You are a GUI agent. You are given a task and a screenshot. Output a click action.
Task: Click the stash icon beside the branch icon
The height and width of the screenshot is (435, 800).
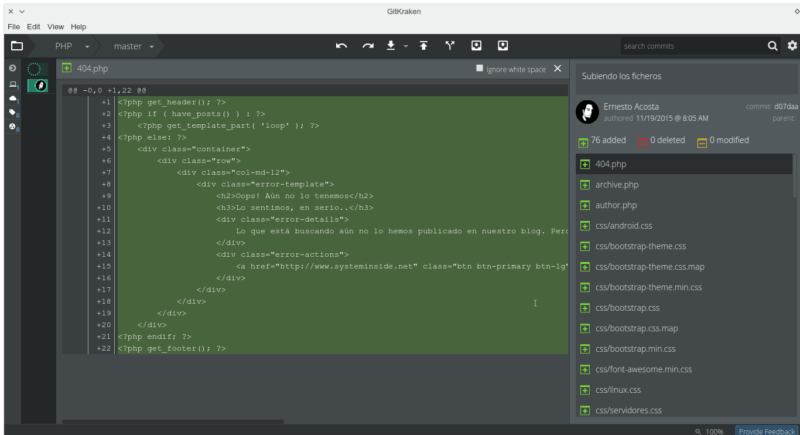point(476,46)
